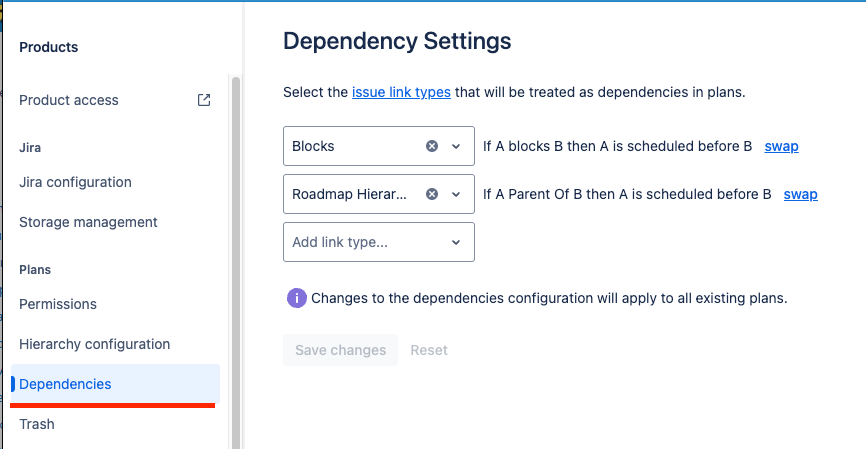The height and width of the screenshot is (449, 866).
Task: Open Hierarchy configuration page
Action: click(94, 344)
